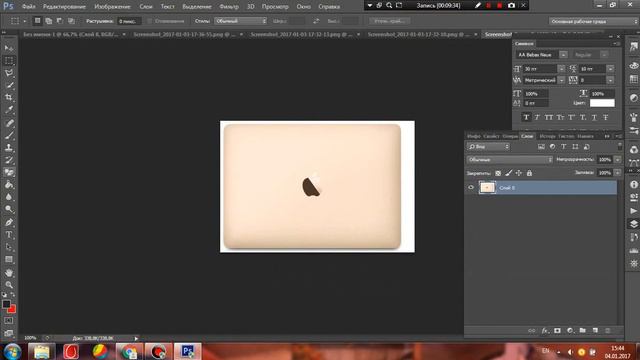Open Photoshop from the Windows taskbar
The height and width of the screenshot is (360, 640).
tap(187, 351)
